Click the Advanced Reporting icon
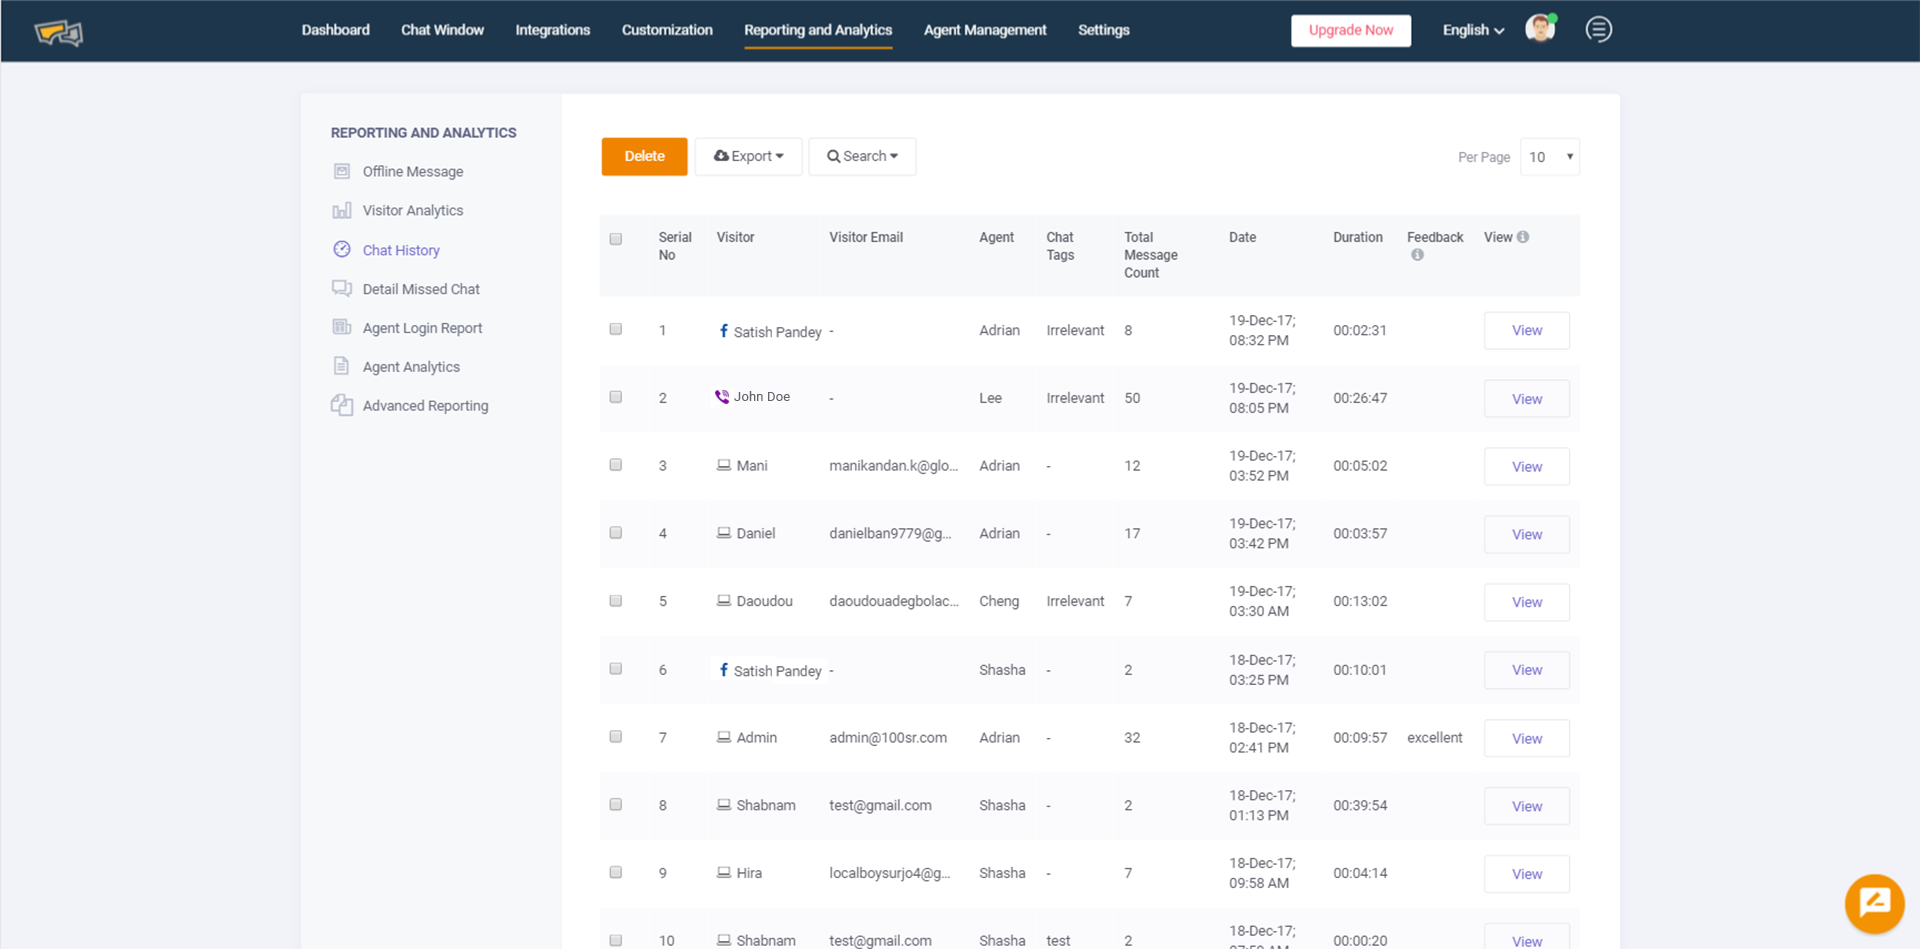1920x950 pixels. click(342, 405)
